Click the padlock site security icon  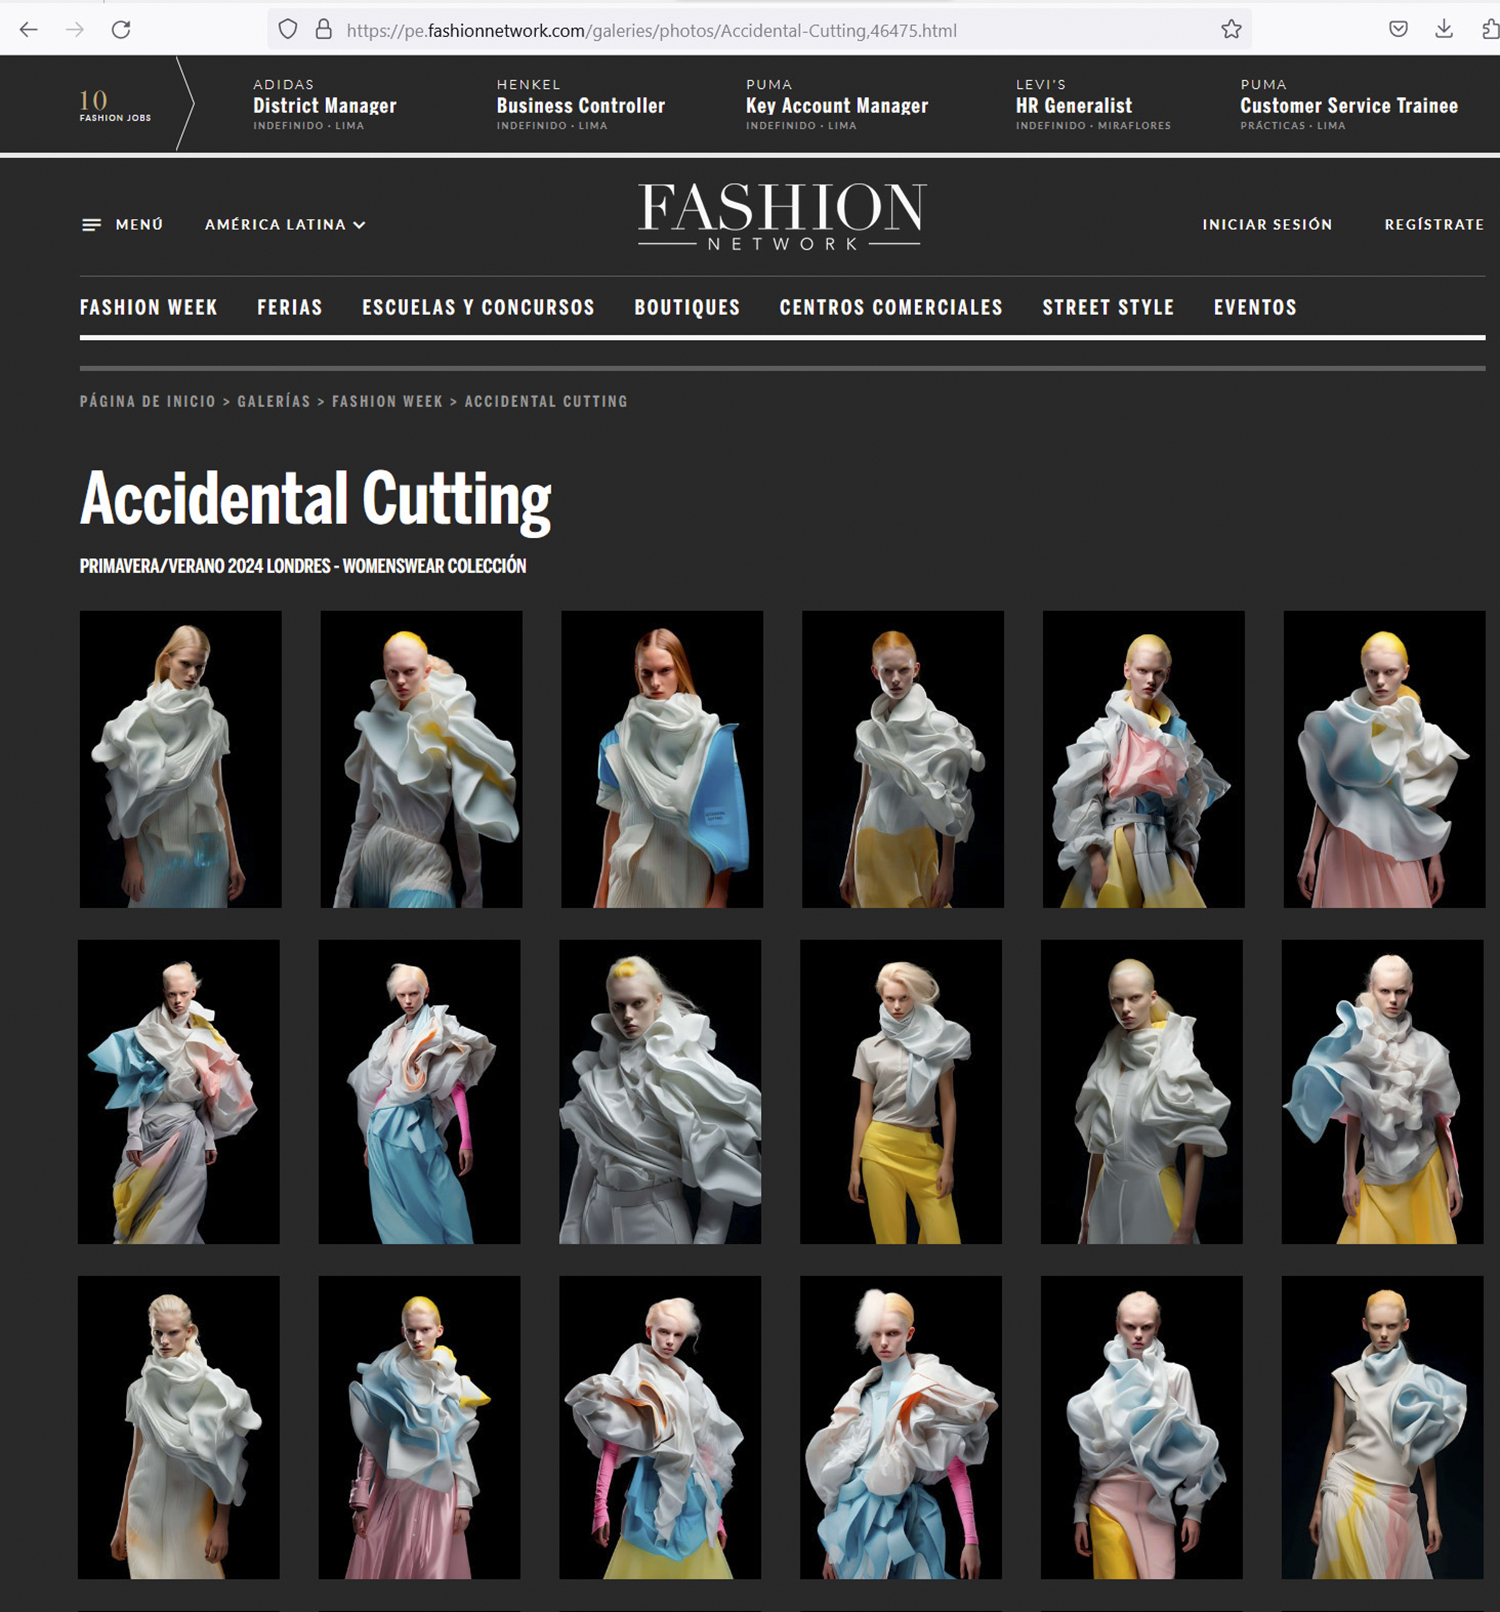coord(323,30)
